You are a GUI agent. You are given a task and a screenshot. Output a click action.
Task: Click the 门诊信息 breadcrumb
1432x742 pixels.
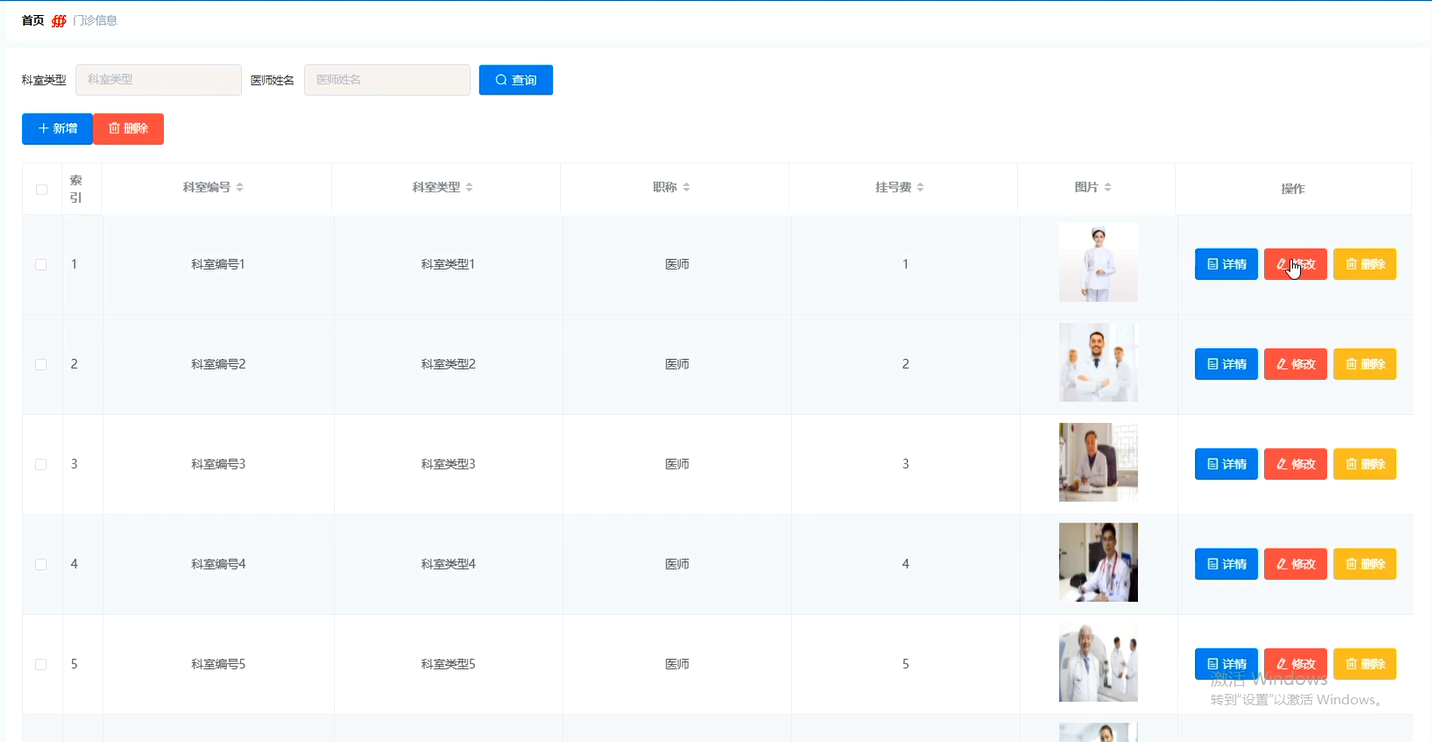coord(95,20)
